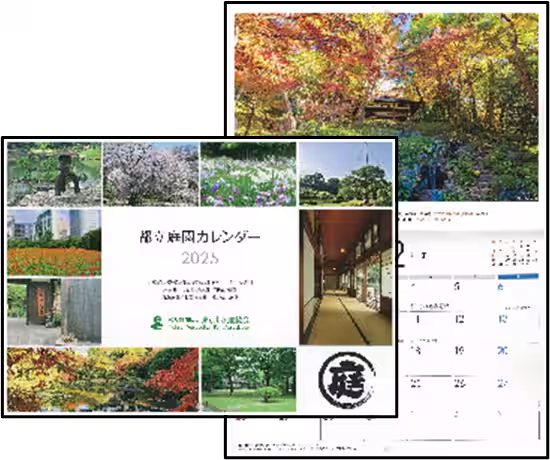This screenshot has width=550, height=460.
Task: Select blue date 20 on the calendar page
Action: 503,350
